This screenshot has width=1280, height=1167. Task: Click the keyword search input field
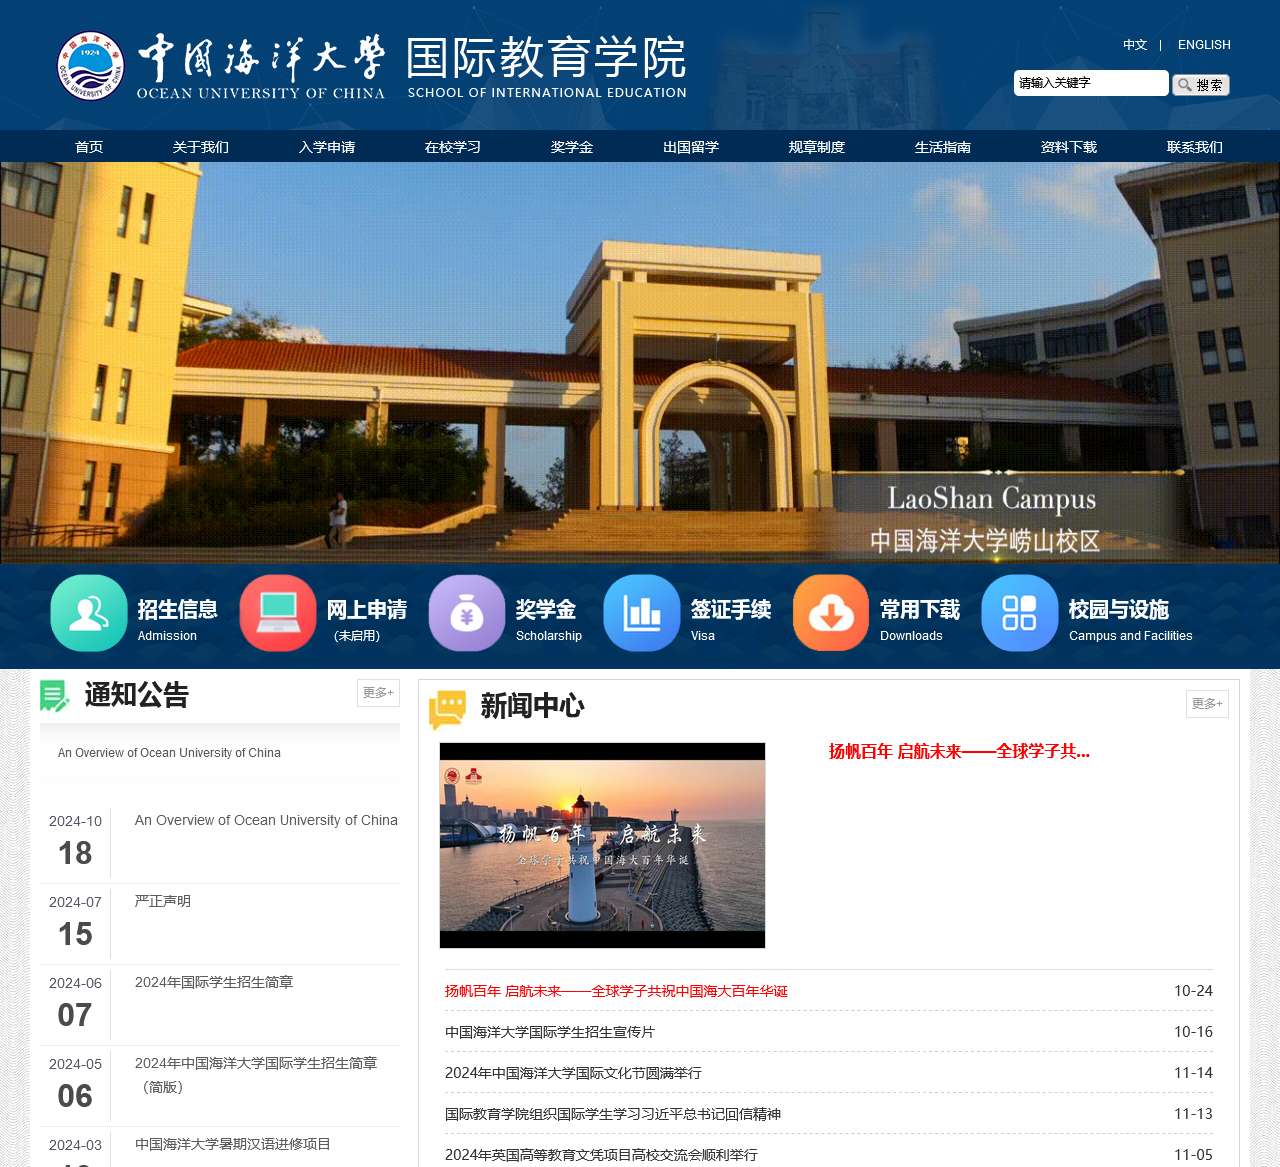1090,83
